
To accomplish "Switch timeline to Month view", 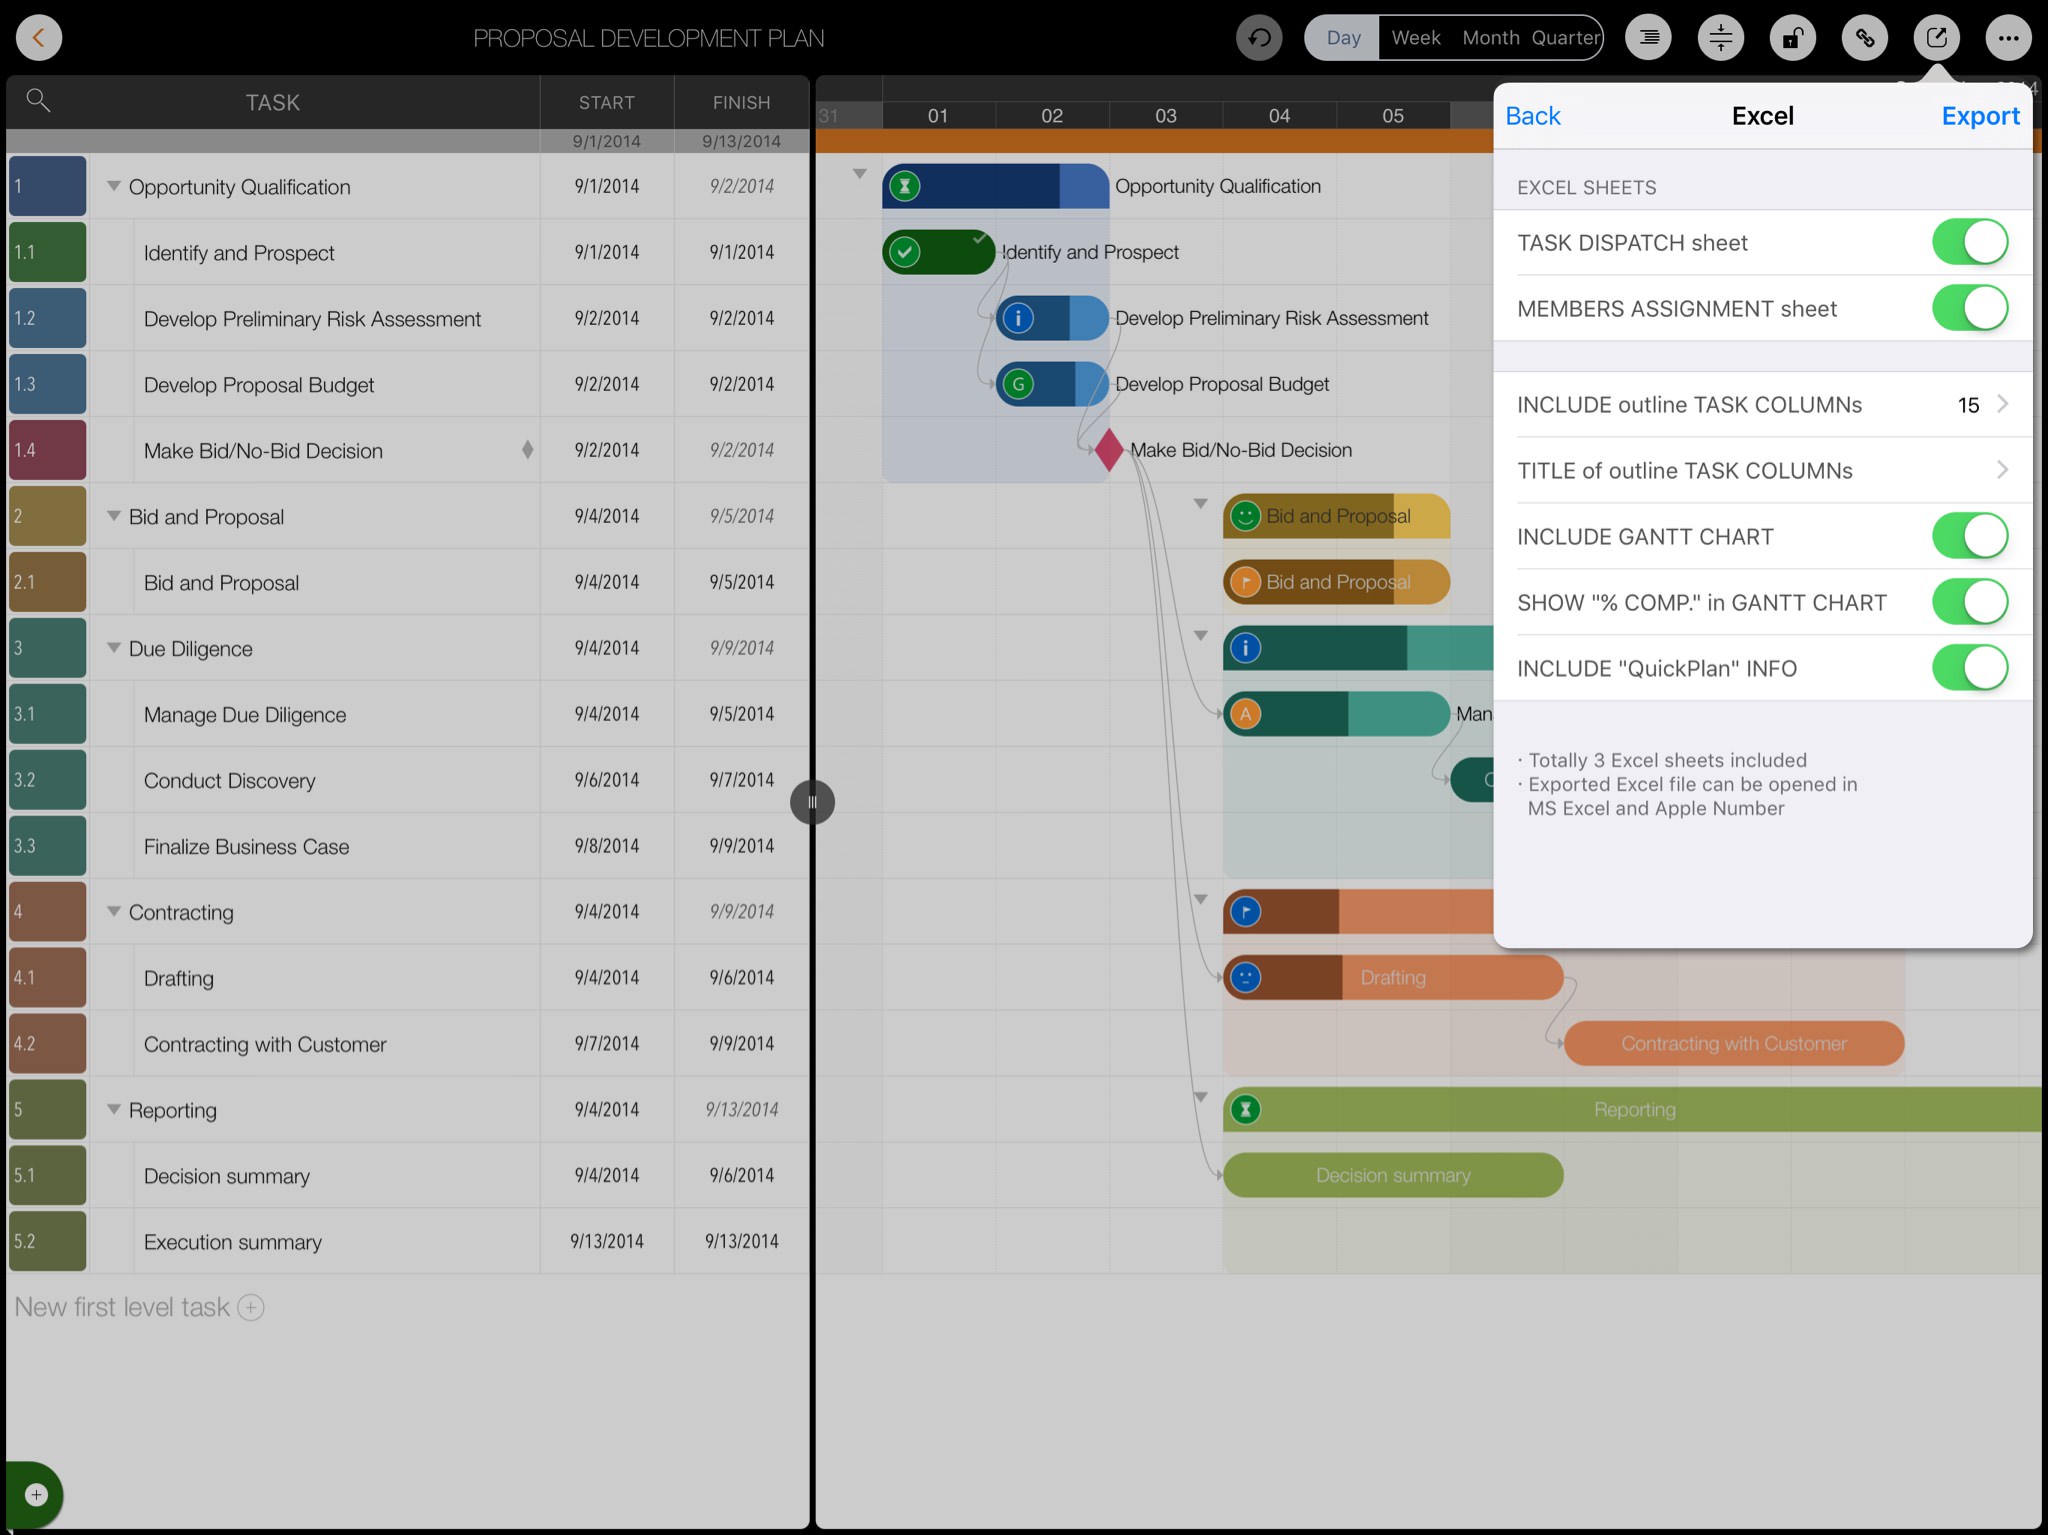I will (x=1490, y=38).
